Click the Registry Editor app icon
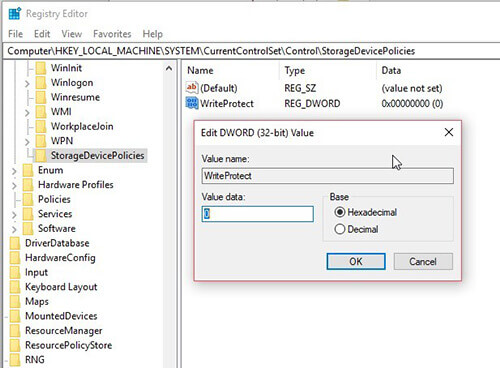 [15, 14]
